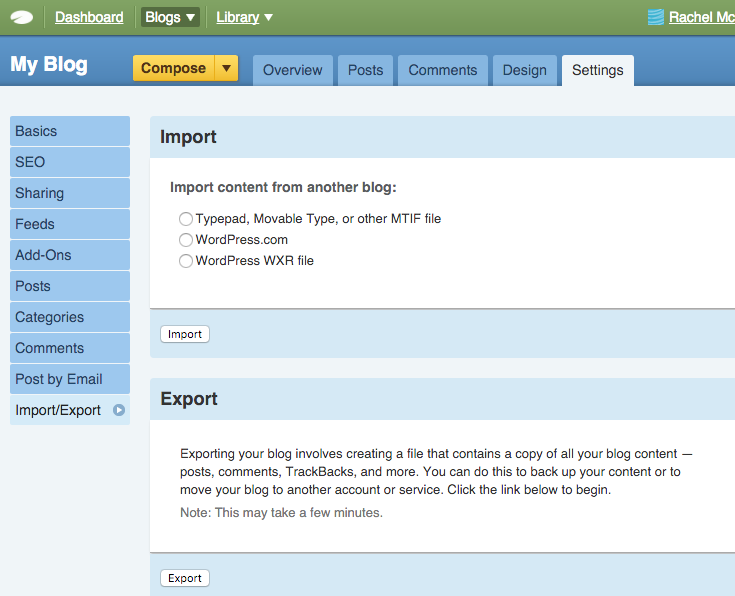Open Posts settings in the sidebar
Screen dimensions: 735x596
pyautogui.click(x=70, y=286)
